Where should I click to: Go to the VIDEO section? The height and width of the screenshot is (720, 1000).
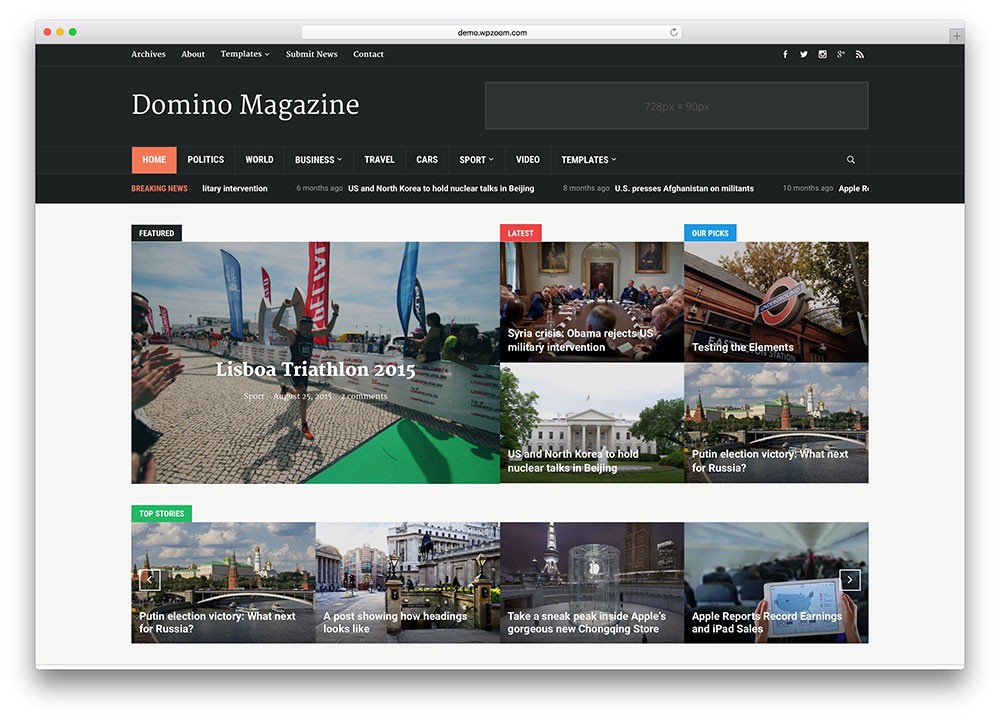pos(527,159)
